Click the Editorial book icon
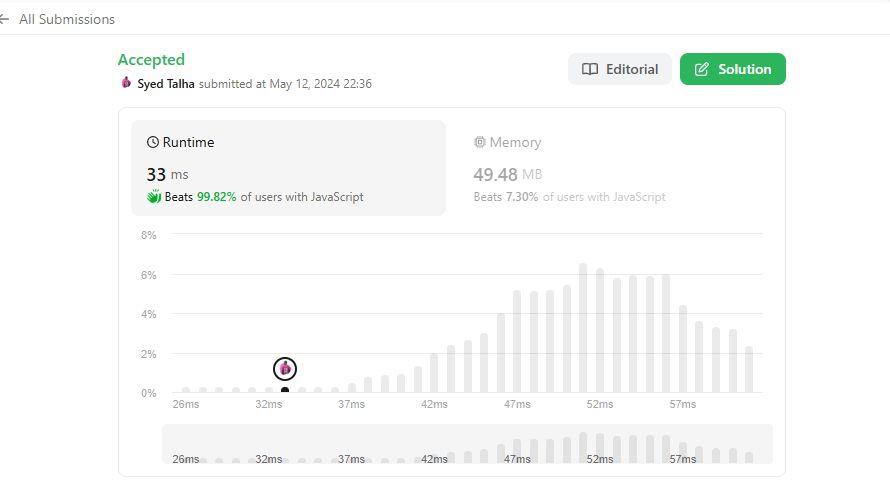Viewport: 890px width, 480px height. tap(590, 69)
